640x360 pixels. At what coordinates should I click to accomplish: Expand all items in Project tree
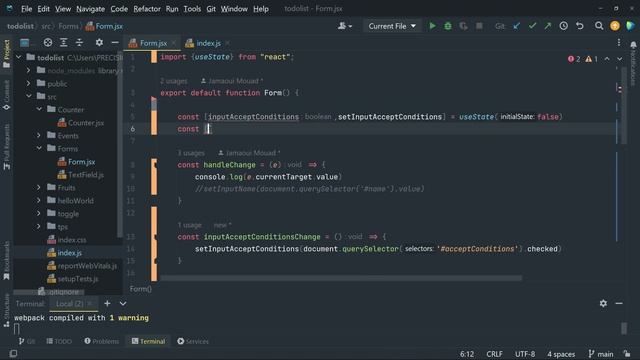point(64,42)
